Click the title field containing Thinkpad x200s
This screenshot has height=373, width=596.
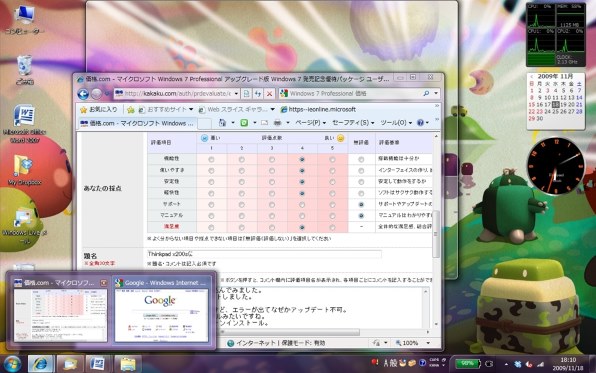coord(264,254)
